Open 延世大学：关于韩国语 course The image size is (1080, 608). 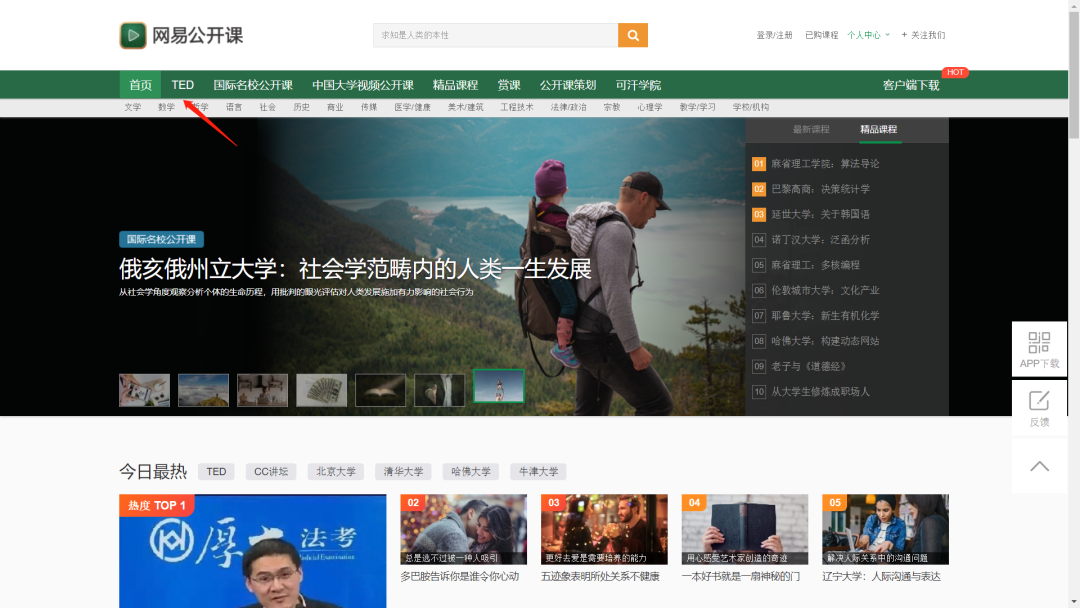820,214
